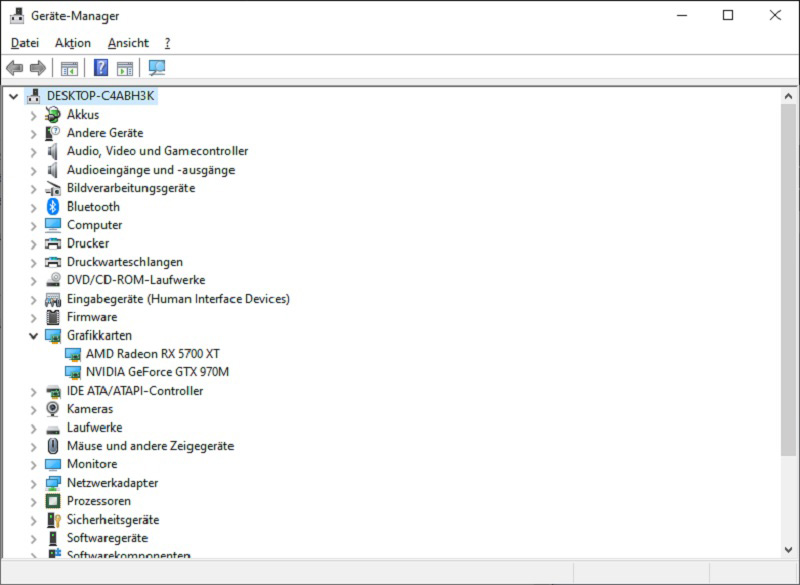Select the Bildverarbeitungsgeräte entry
This screenshot has height=585, width=800.
(131, 188)
